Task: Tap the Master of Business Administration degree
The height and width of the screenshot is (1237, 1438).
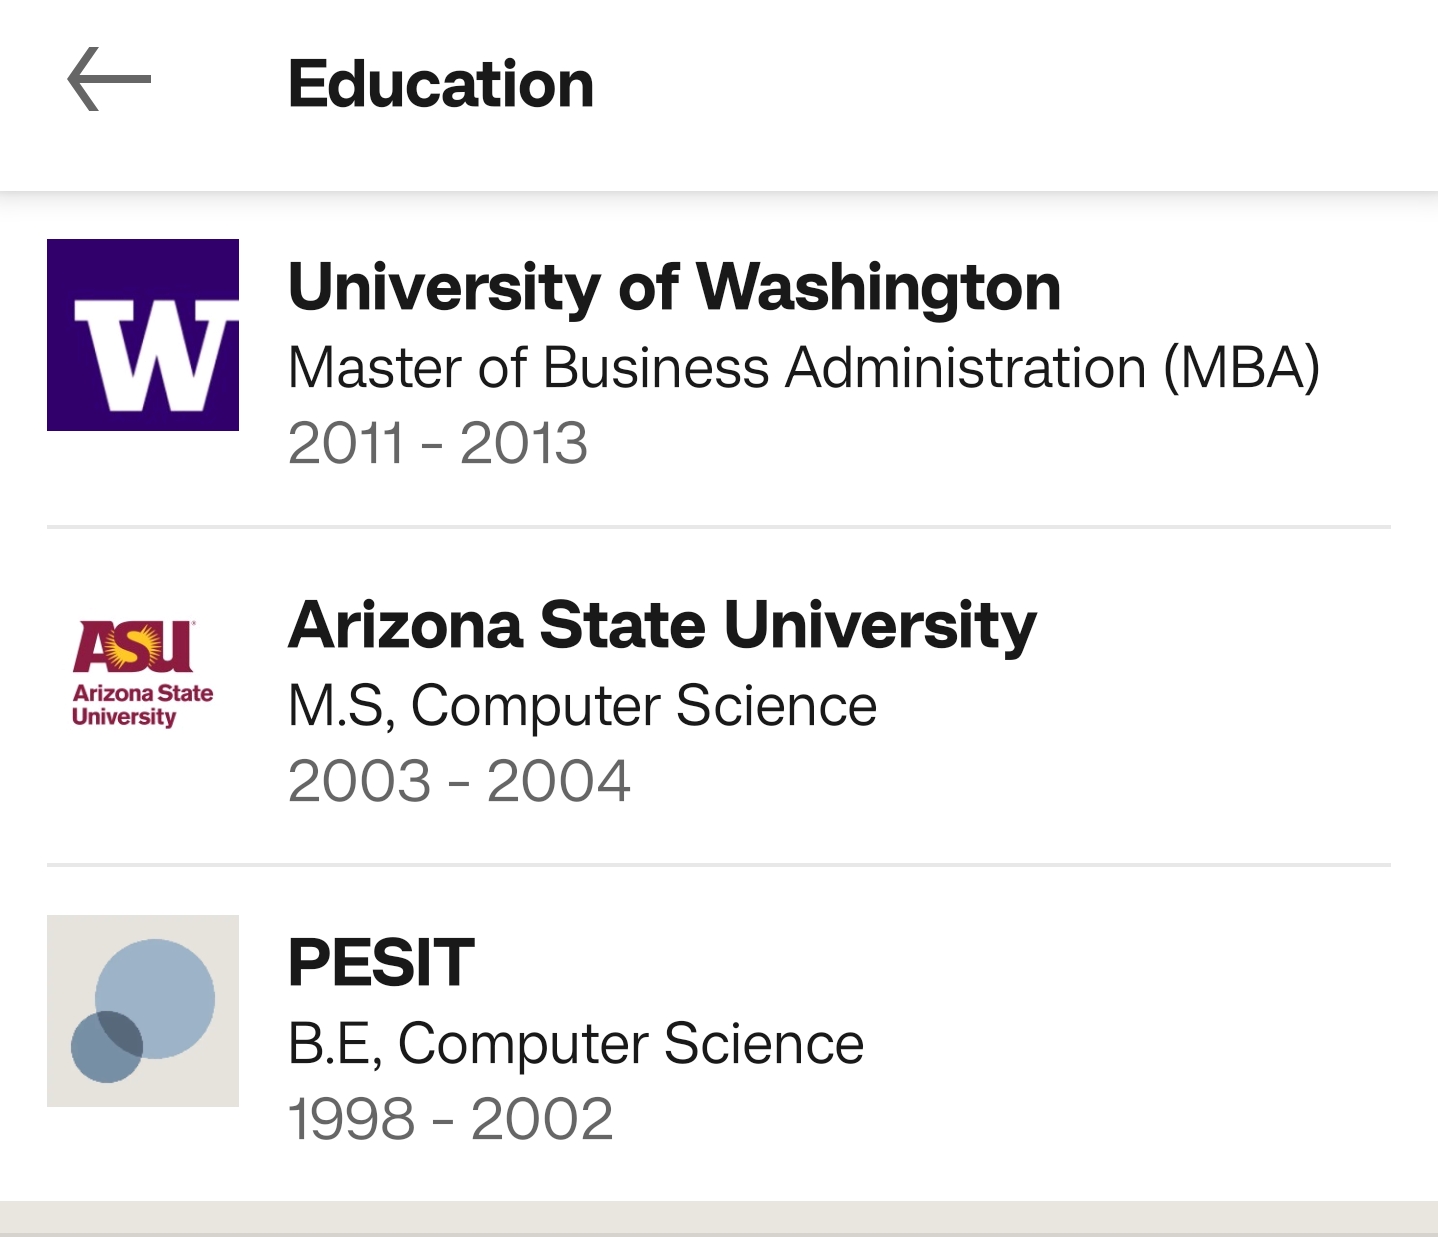Action: point(803,367)
